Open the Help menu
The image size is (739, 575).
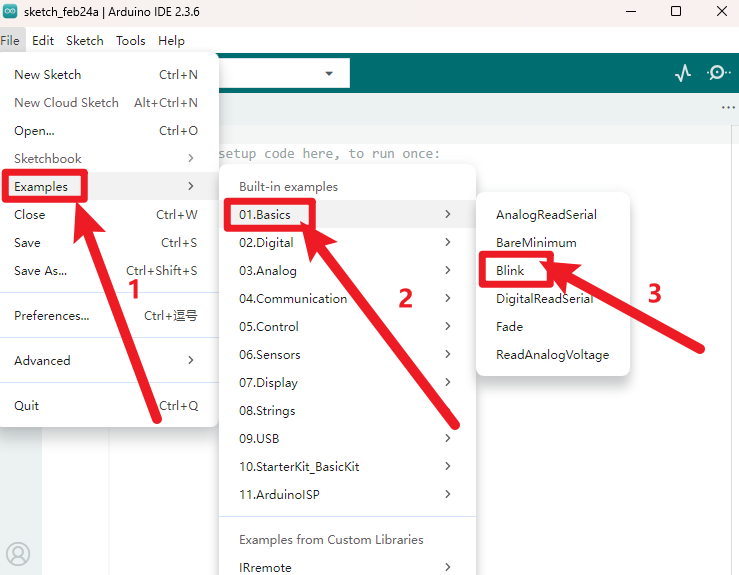click(x=171, y=41)
